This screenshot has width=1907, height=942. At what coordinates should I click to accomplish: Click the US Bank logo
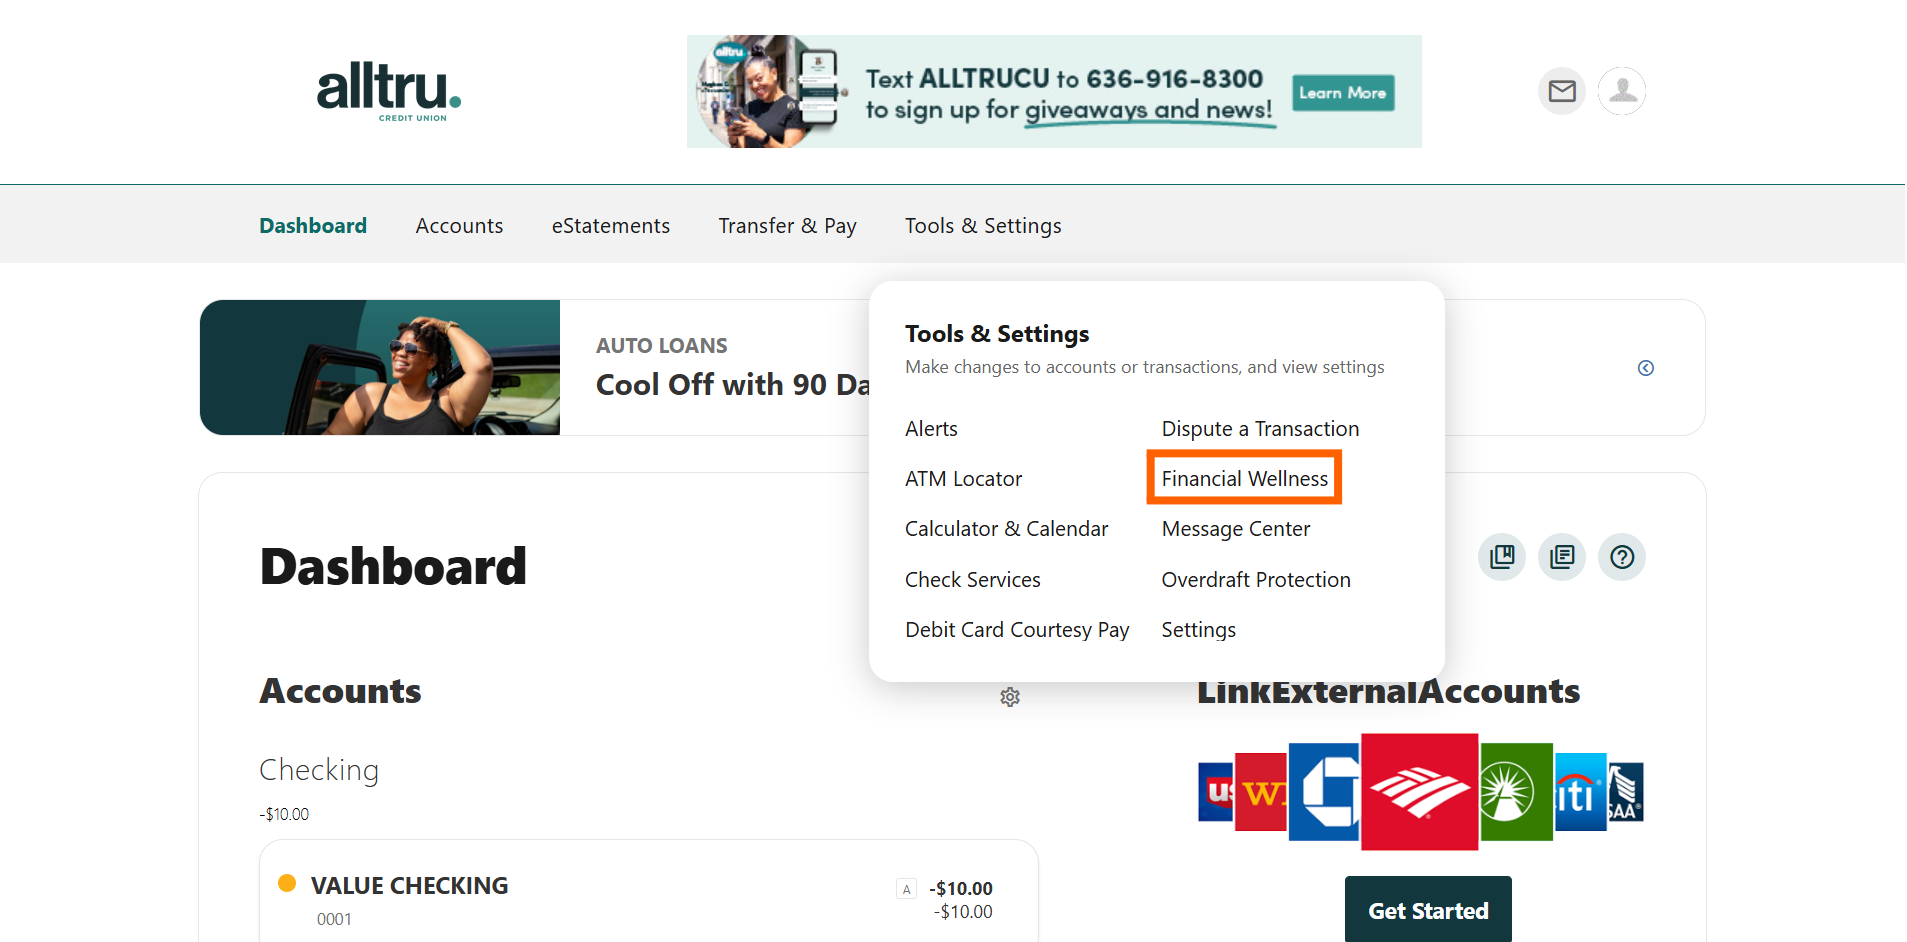[1216, 792]
